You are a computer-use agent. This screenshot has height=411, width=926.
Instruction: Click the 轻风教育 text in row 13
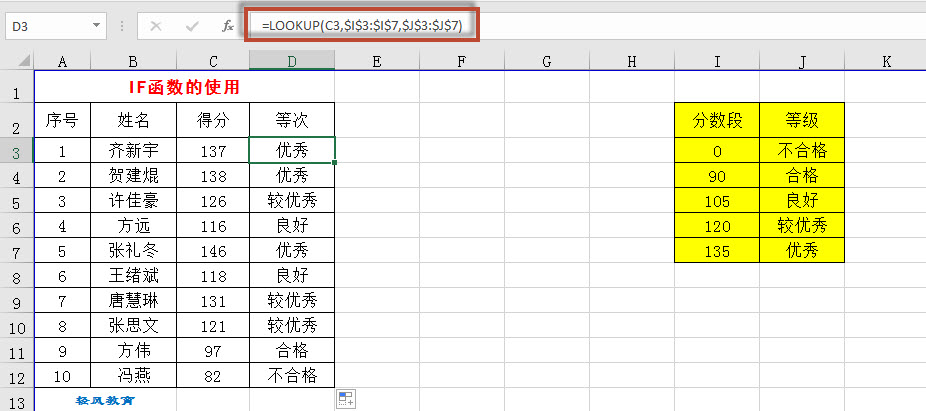[x=105, y=400]
